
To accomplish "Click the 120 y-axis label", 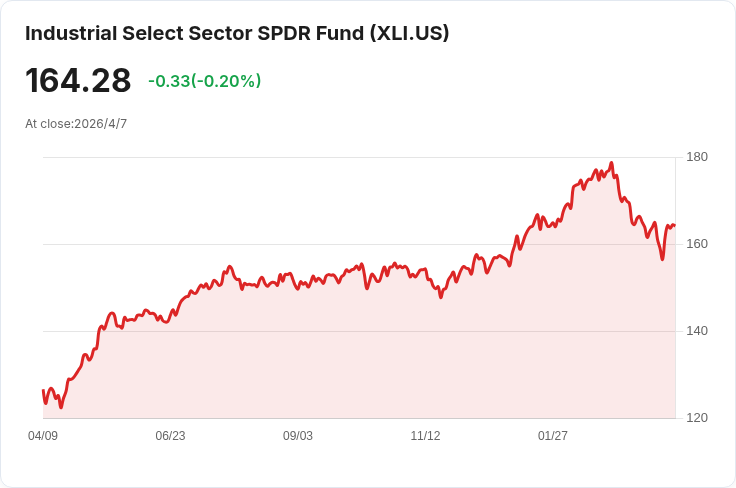I will pyautogui.click(x=697, y=418).
